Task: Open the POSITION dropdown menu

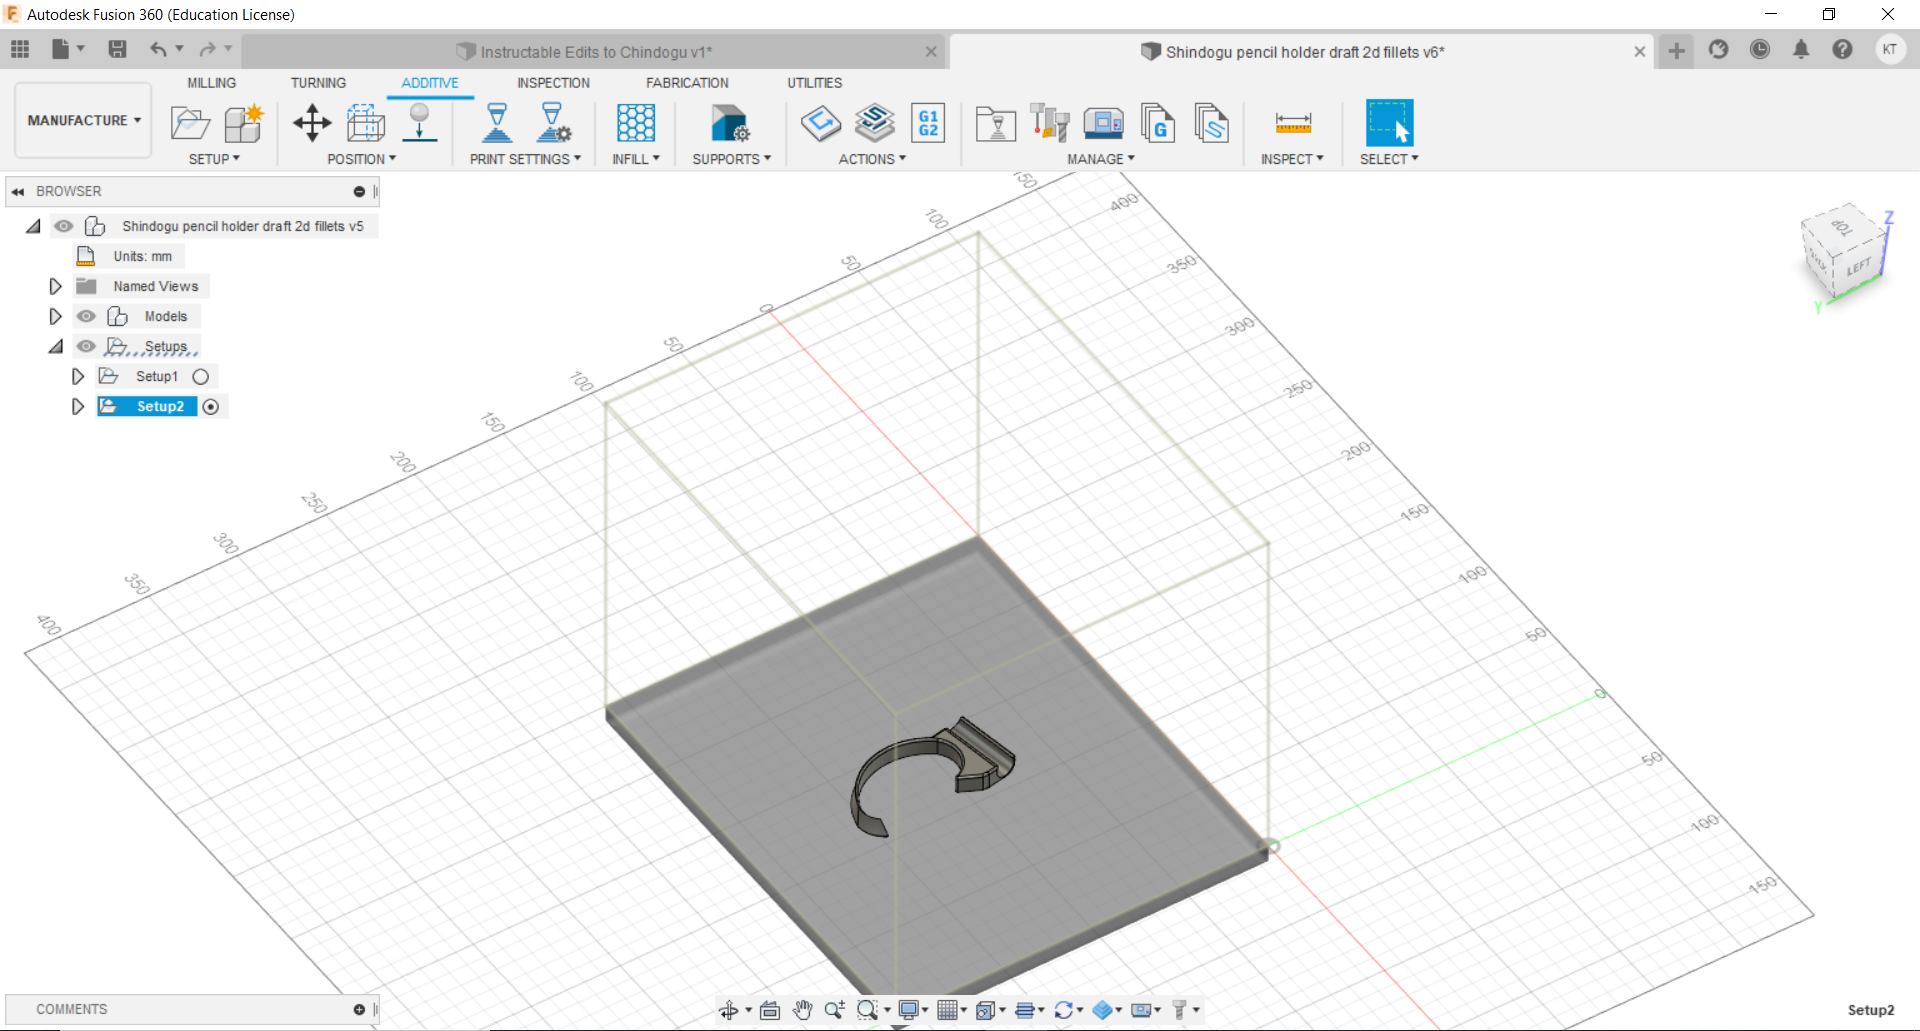Action: 362,159
